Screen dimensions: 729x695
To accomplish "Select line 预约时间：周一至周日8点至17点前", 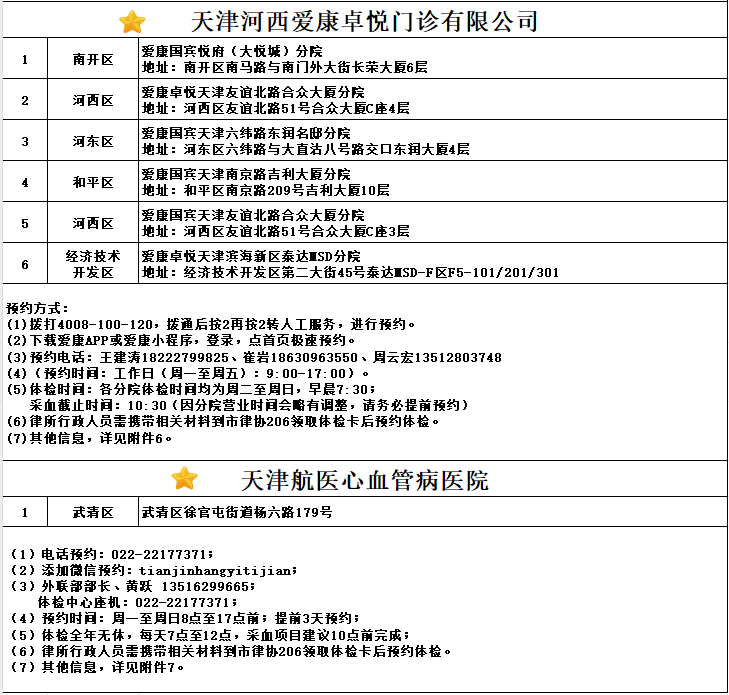I will [x=186, y=619].
